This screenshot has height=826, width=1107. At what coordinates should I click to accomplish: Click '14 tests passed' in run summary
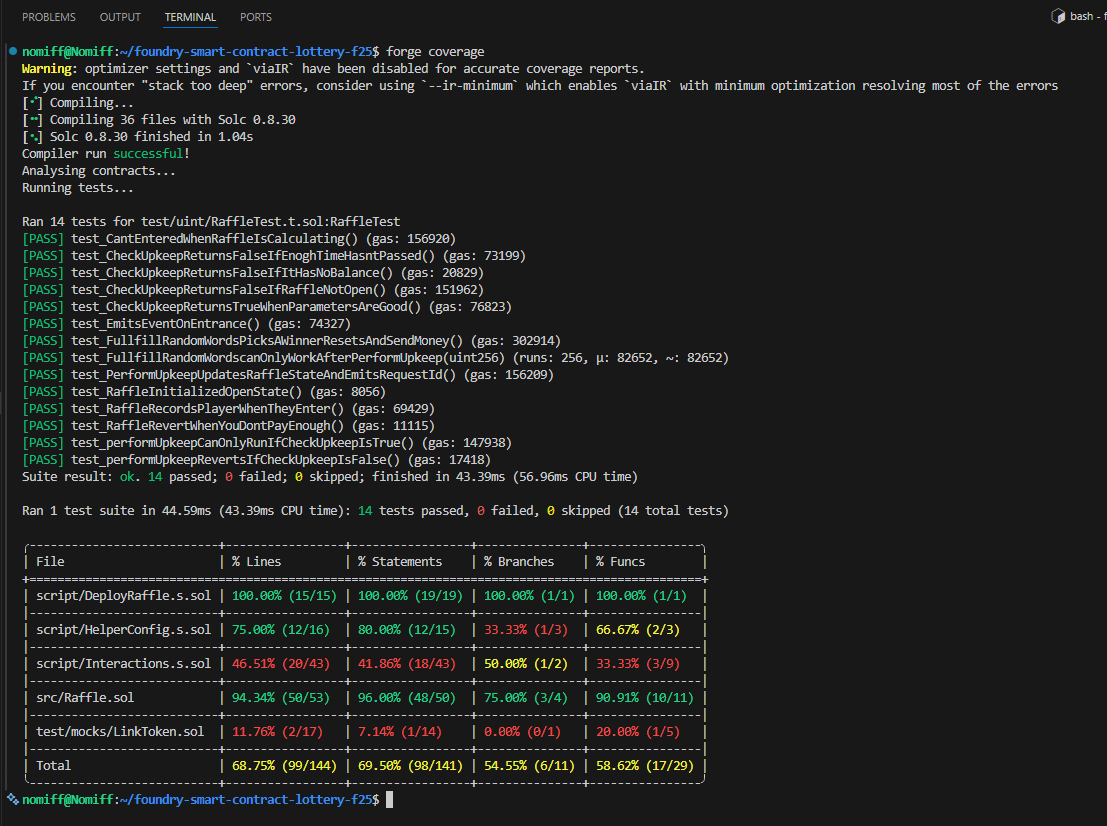pyautogui.click(x=410, y=510)
